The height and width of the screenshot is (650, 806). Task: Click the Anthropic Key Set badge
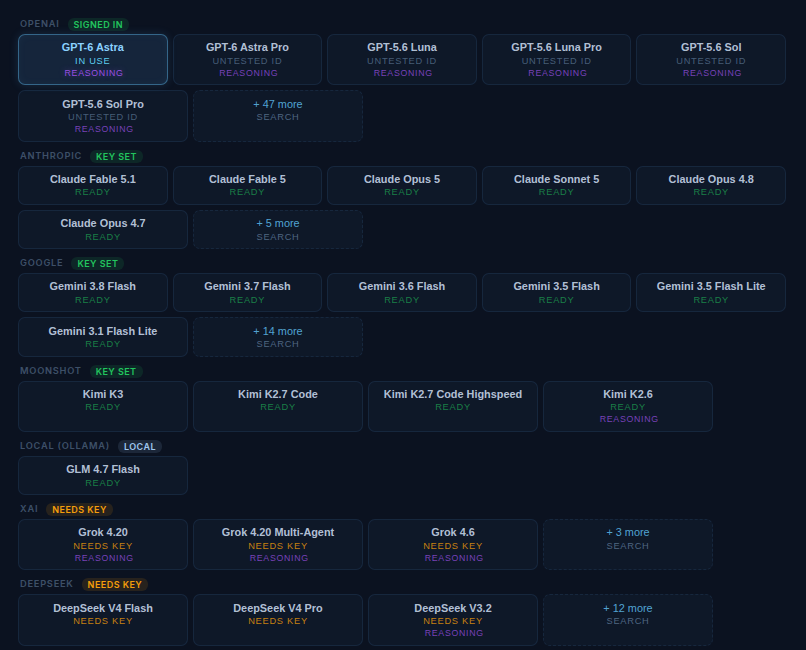[x=116, y=157]
